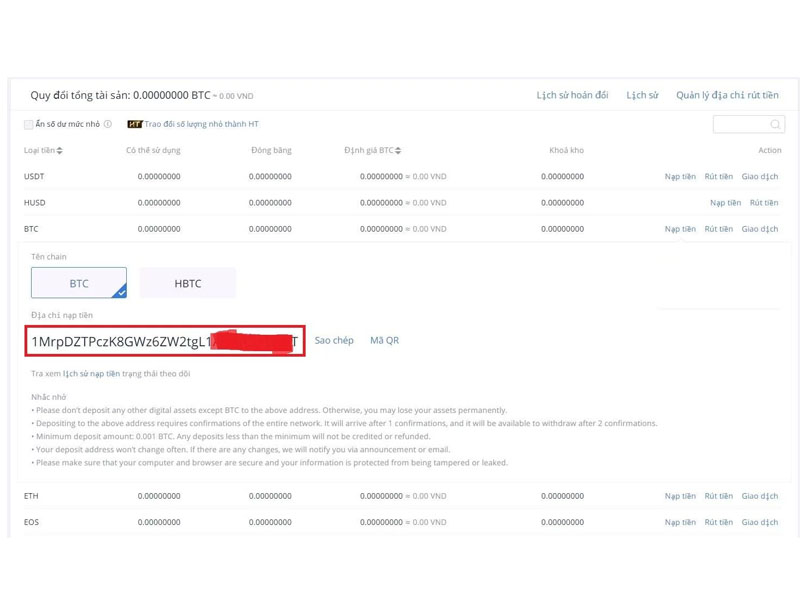Click Rút tiền in HUSD row
Viewport: 800px width, 600px height.
click(764, 203)
